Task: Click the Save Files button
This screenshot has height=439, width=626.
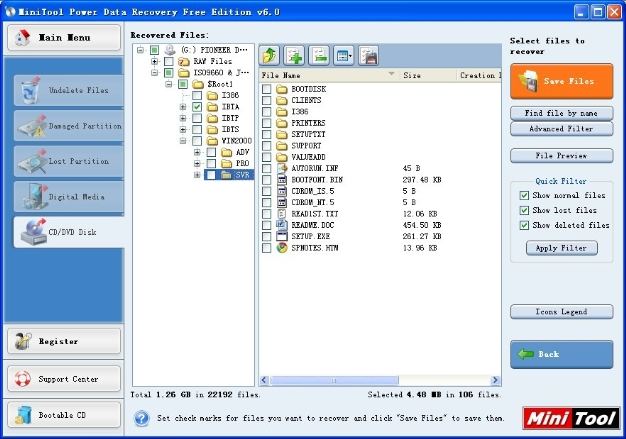Action: click(x=561, y=81)
